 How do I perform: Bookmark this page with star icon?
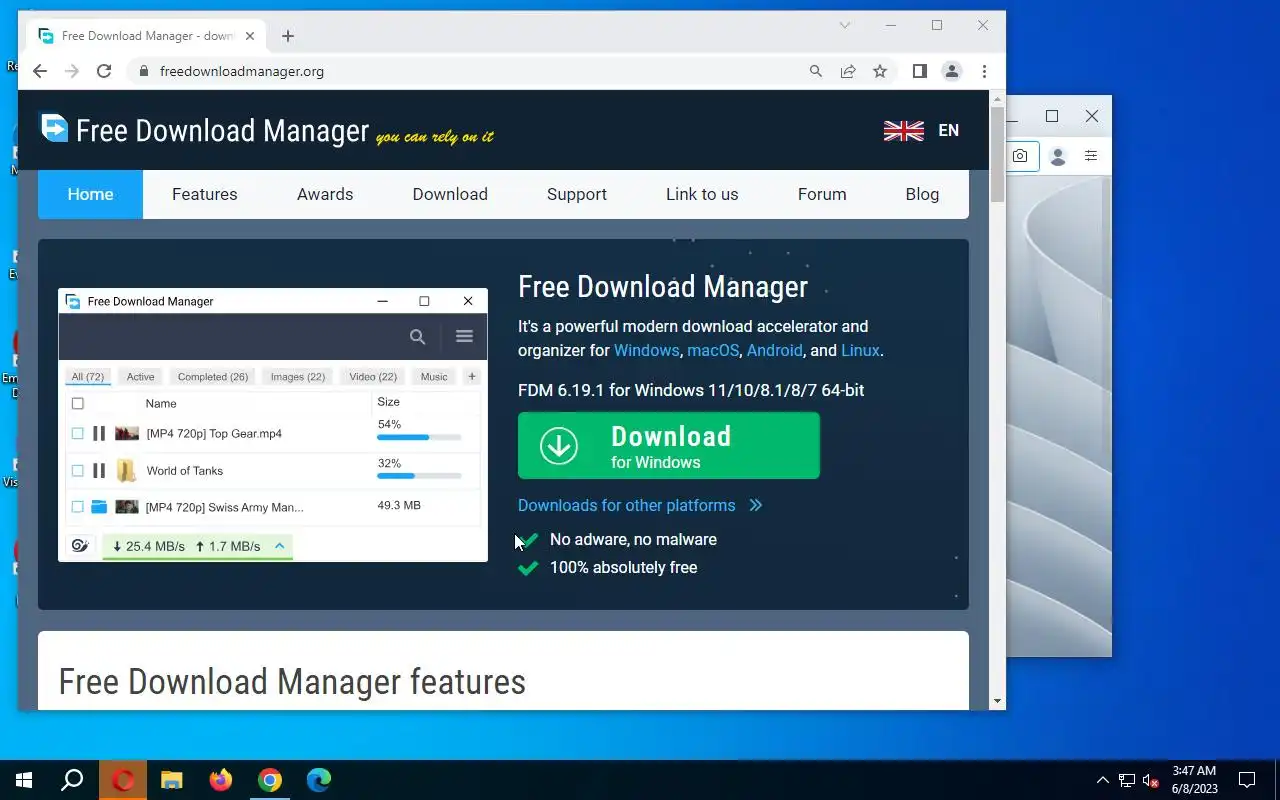click(880, 71)
